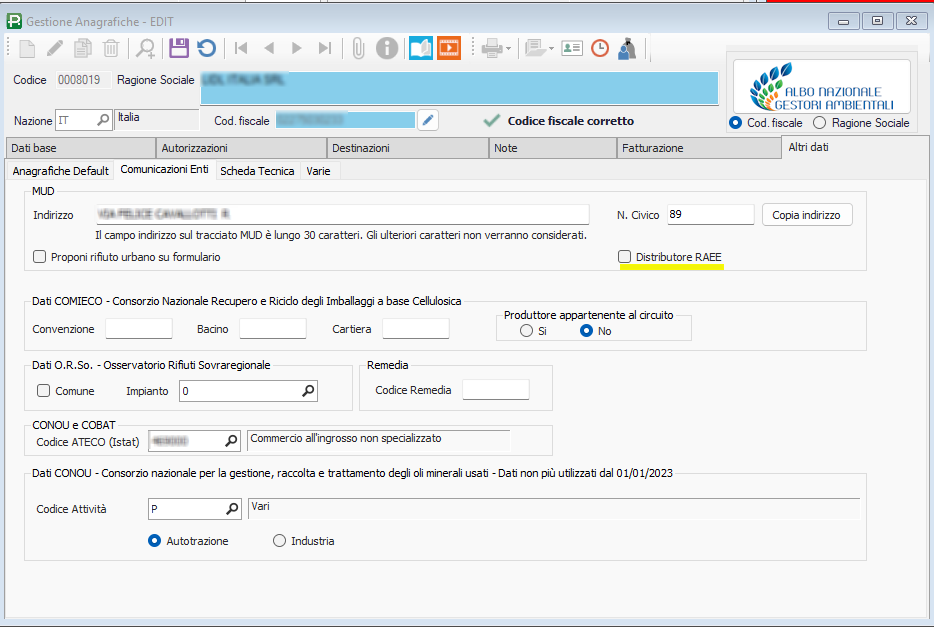
Task: Click the Codice Remedia input field
Action: coord(495,390)
